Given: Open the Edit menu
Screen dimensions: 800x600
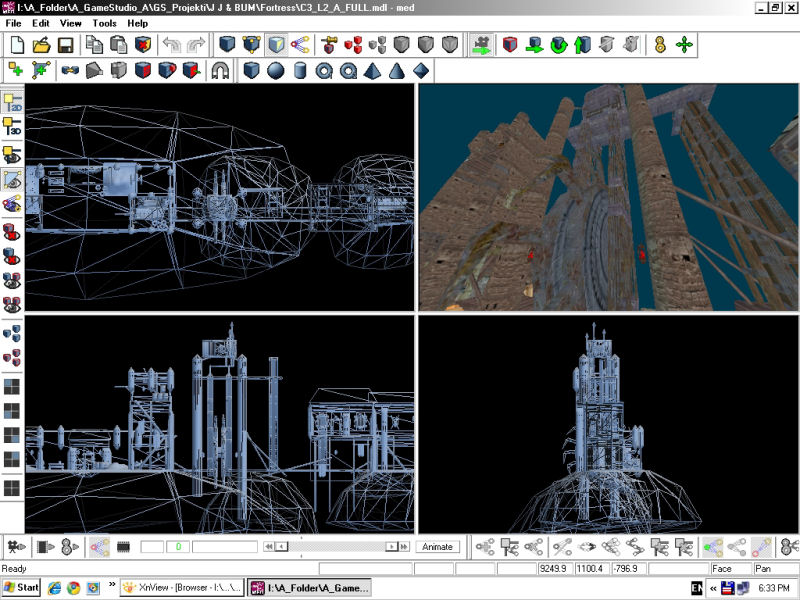Looking at the screenshot, I should [41, 23].
